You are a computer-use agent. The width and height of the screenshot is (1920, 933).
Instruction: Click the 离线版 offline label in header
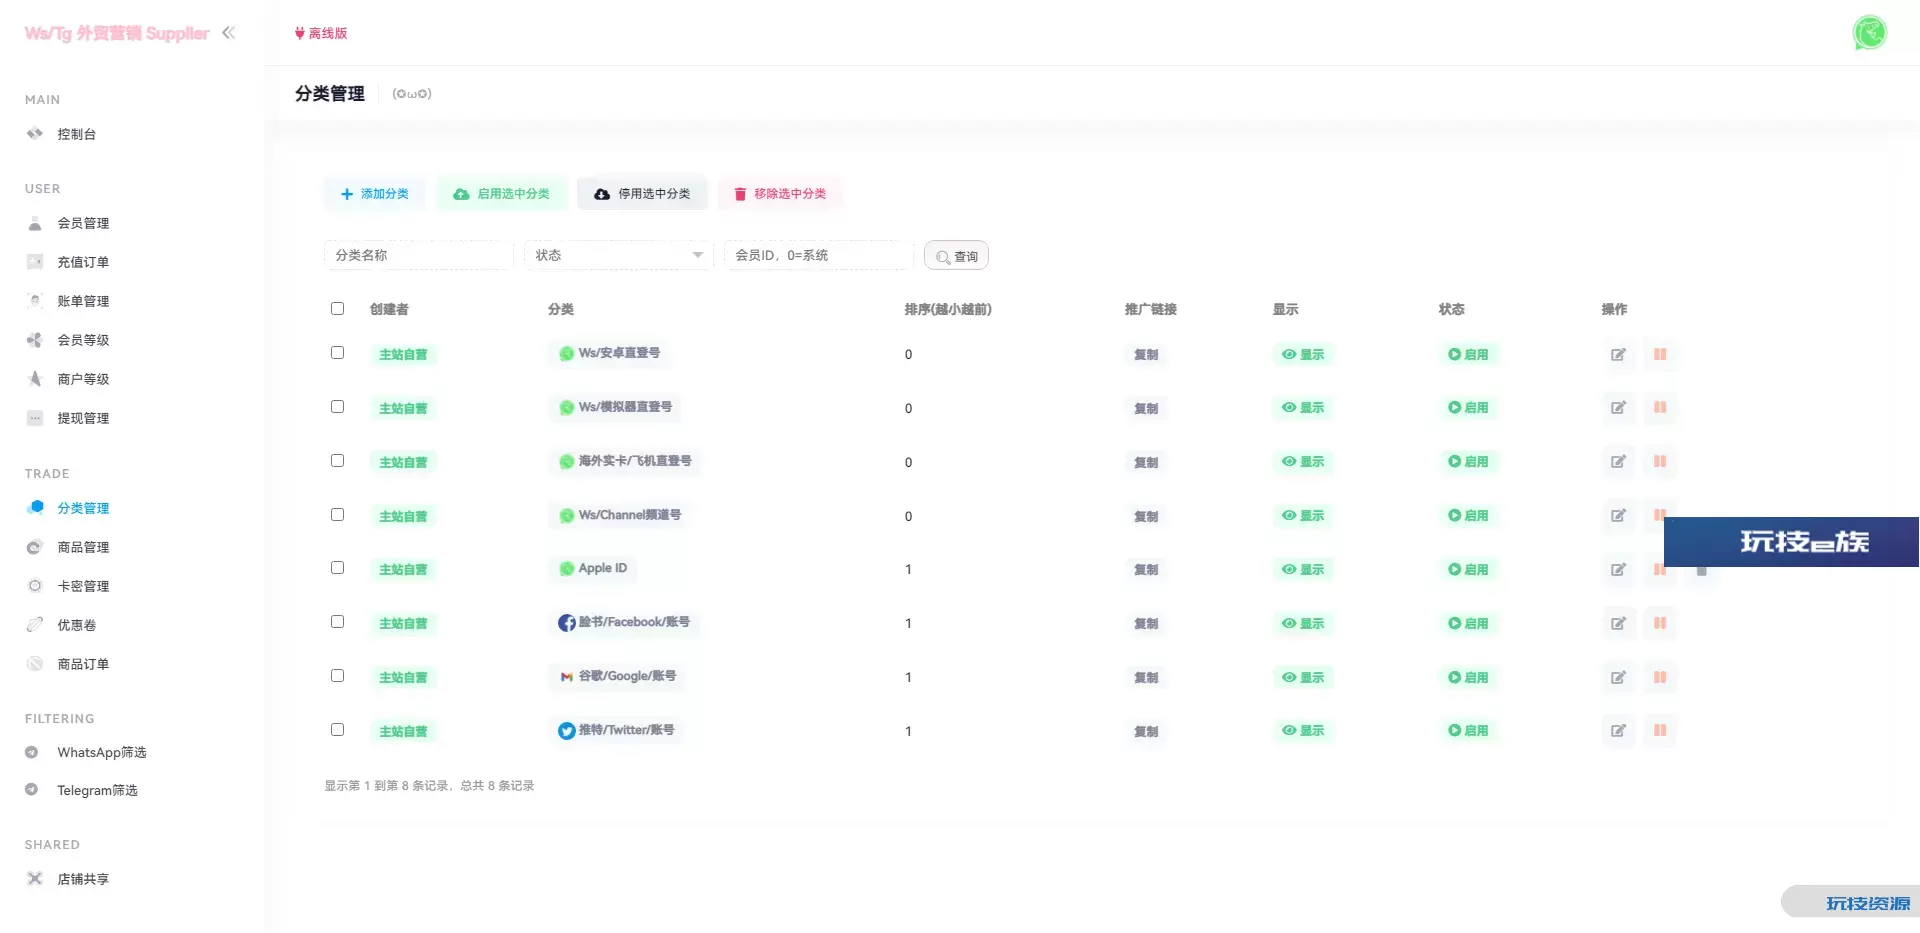(321, 33)
